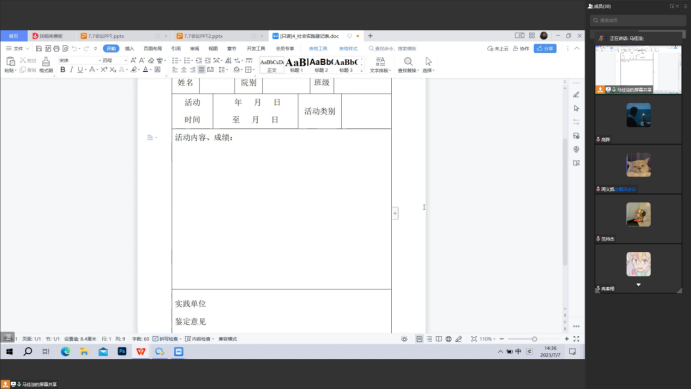The image size is (692, 389).
Task: Click the Photoshop icon in the taskbar
Action: tap(122, 351)
